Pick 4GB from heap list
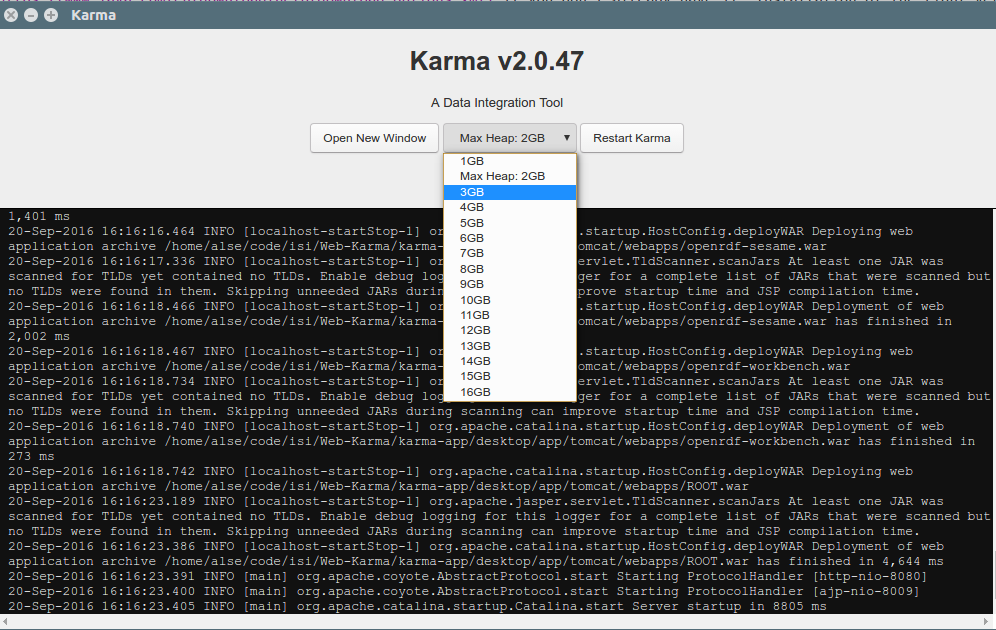The image size is (996, 630). pyautogui.click(x=509, y=208)
